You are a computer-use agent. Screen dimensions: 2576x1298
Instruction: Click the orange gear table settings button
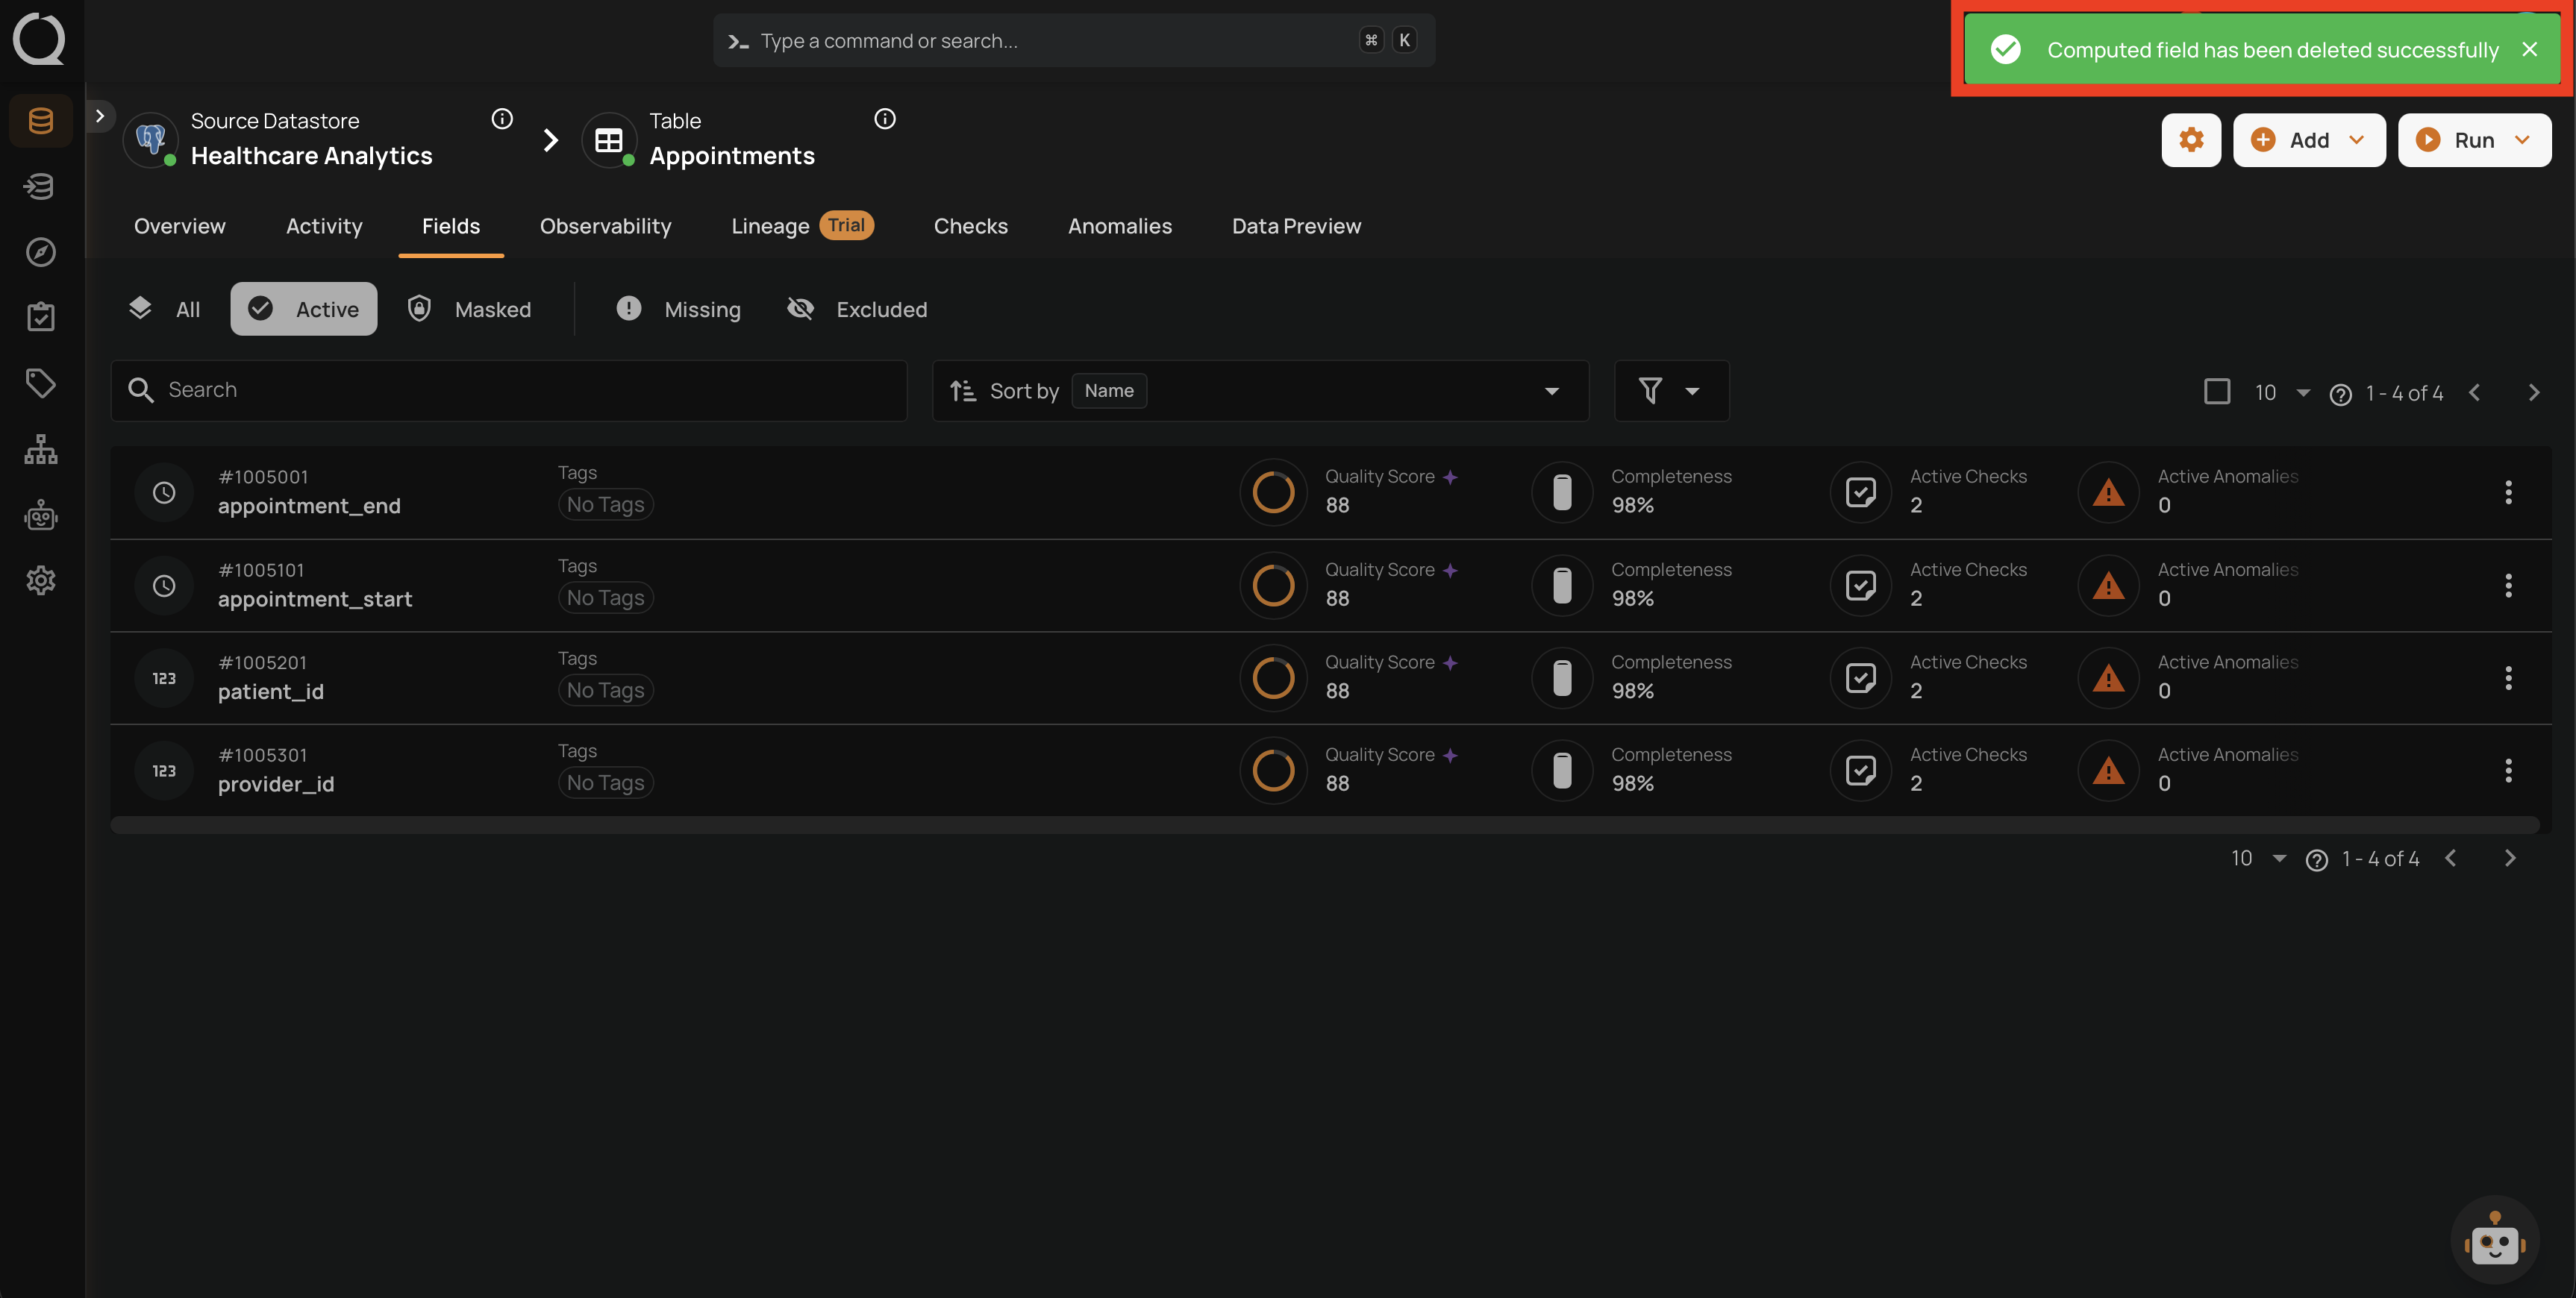tap(2190, 140)
